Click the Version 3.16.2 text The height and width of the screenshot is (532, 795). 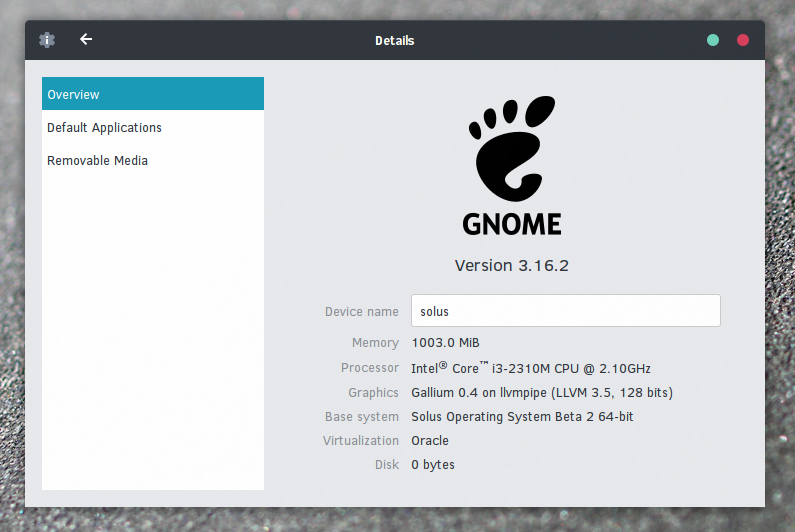pos(512,265)
